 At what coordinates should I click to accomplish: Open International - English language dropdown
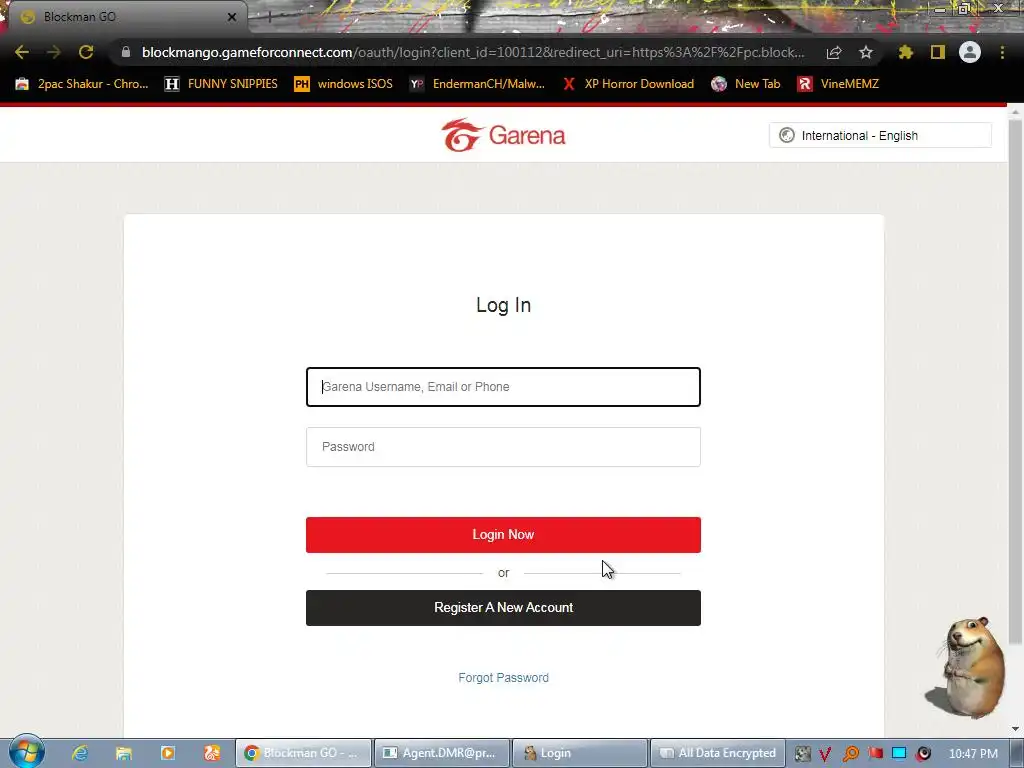(880, 135)
